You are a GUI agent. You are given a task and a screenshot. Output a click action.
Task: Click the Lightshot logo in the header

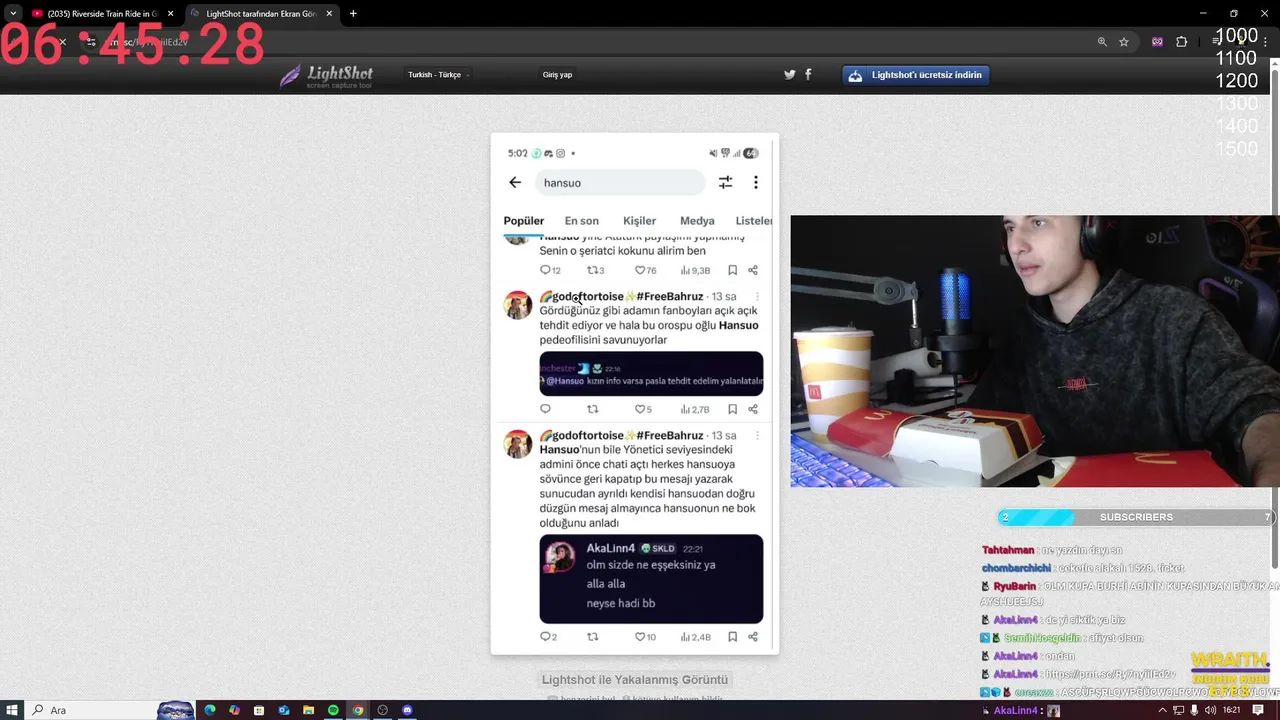pyautogui.click(x=327, y=76)
